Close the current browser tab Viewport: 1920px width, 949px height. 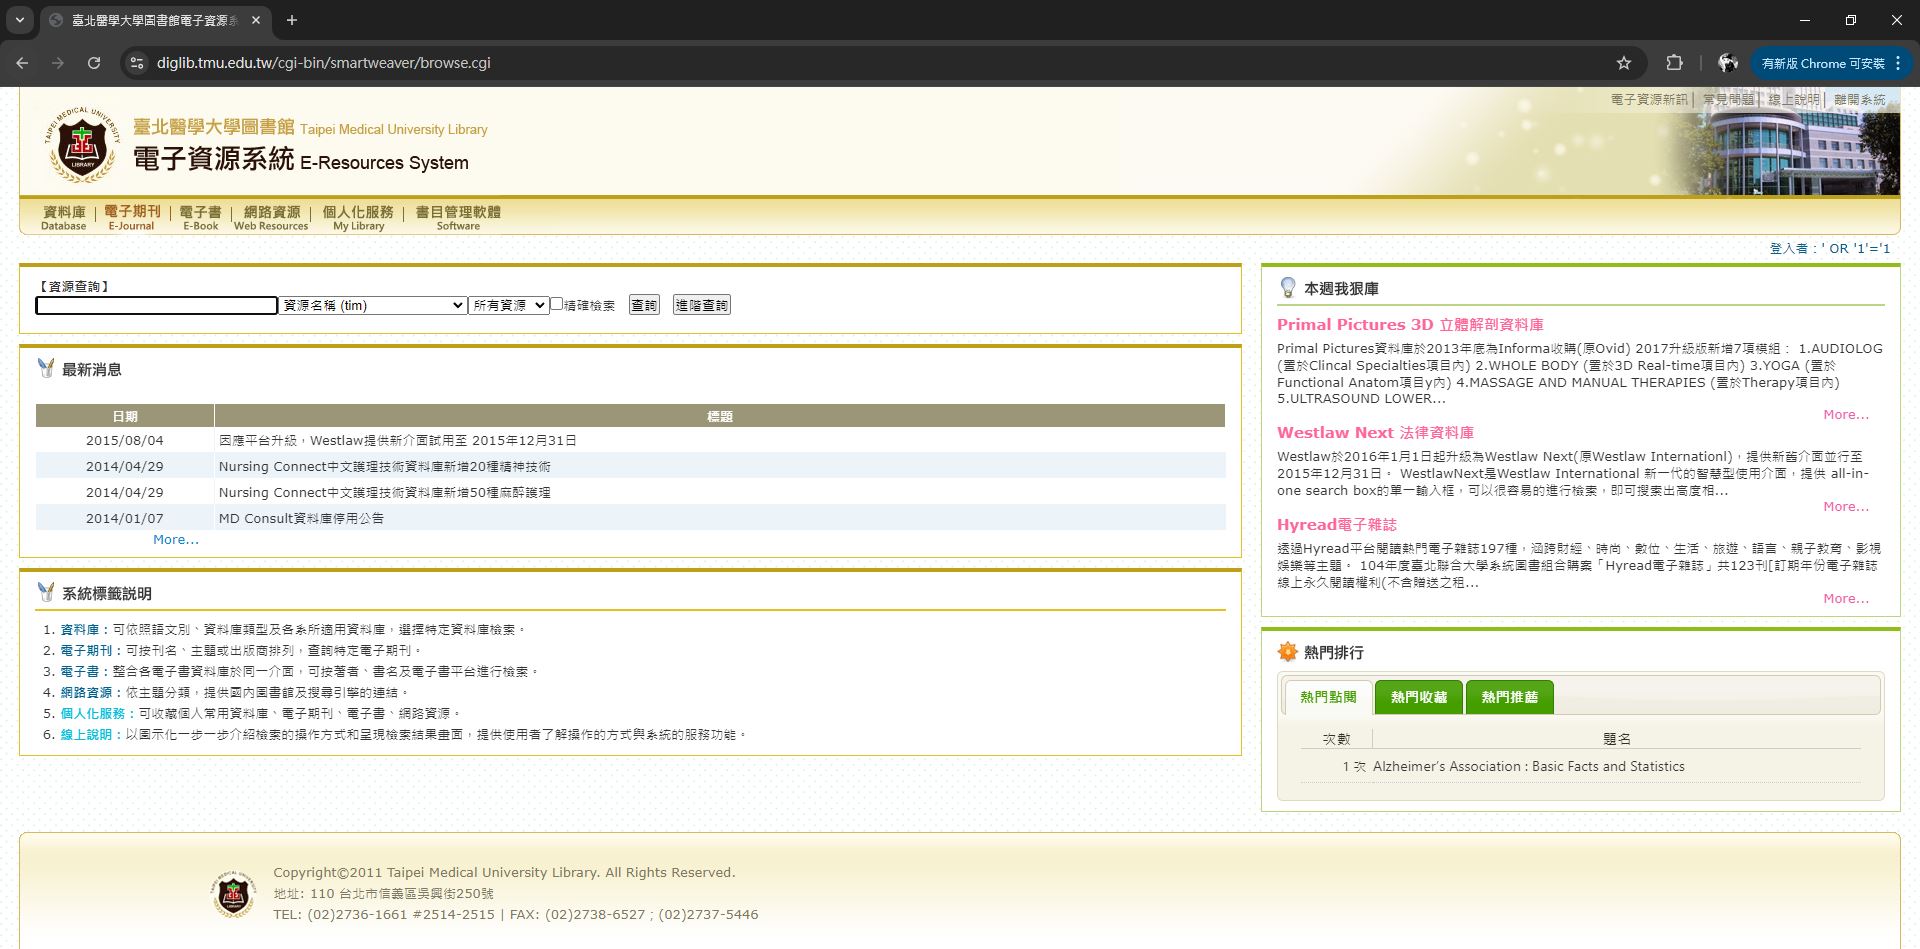(x=256, y=20)
